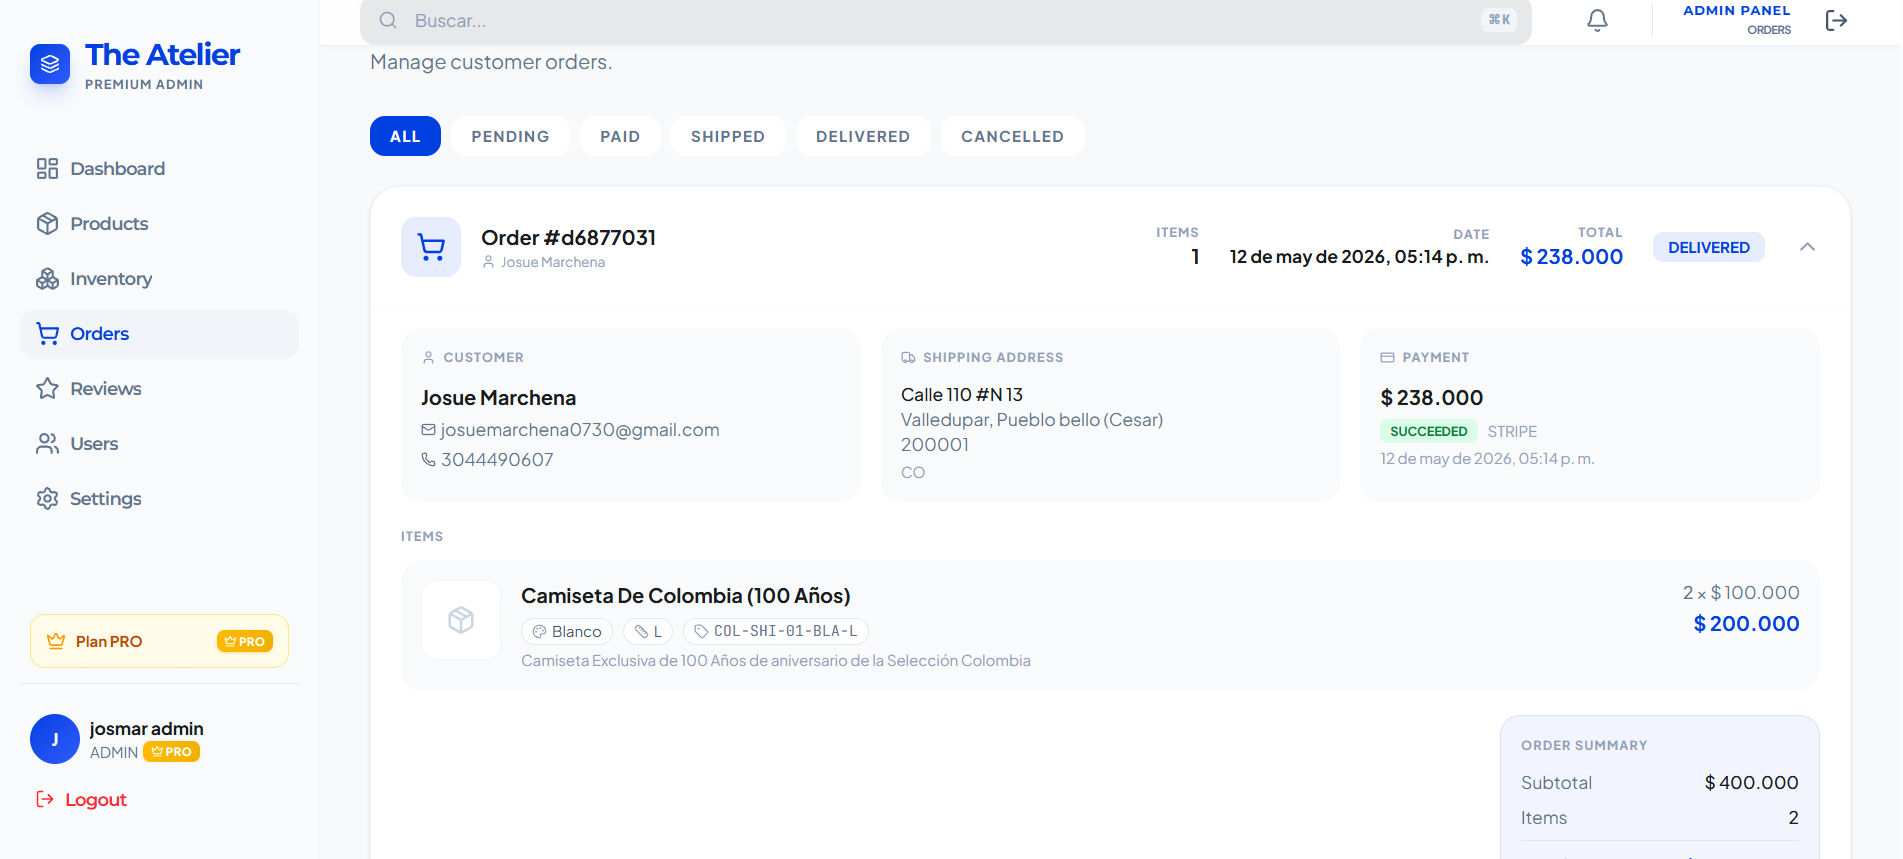Select Orders in the sidebar
The image size is (1903, 859).
[159, 334]
